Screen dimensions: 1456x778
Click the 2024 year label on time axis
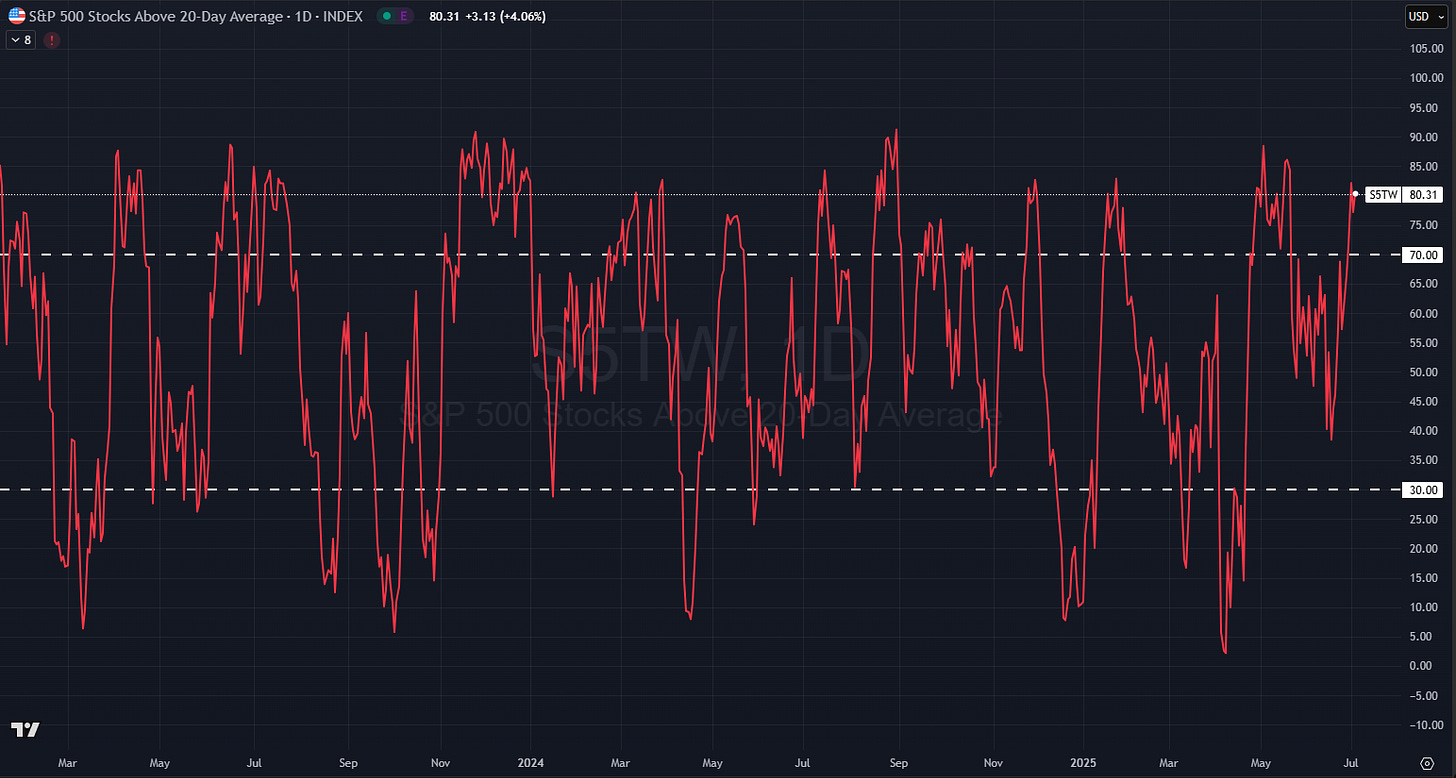(x=529, y=762)
